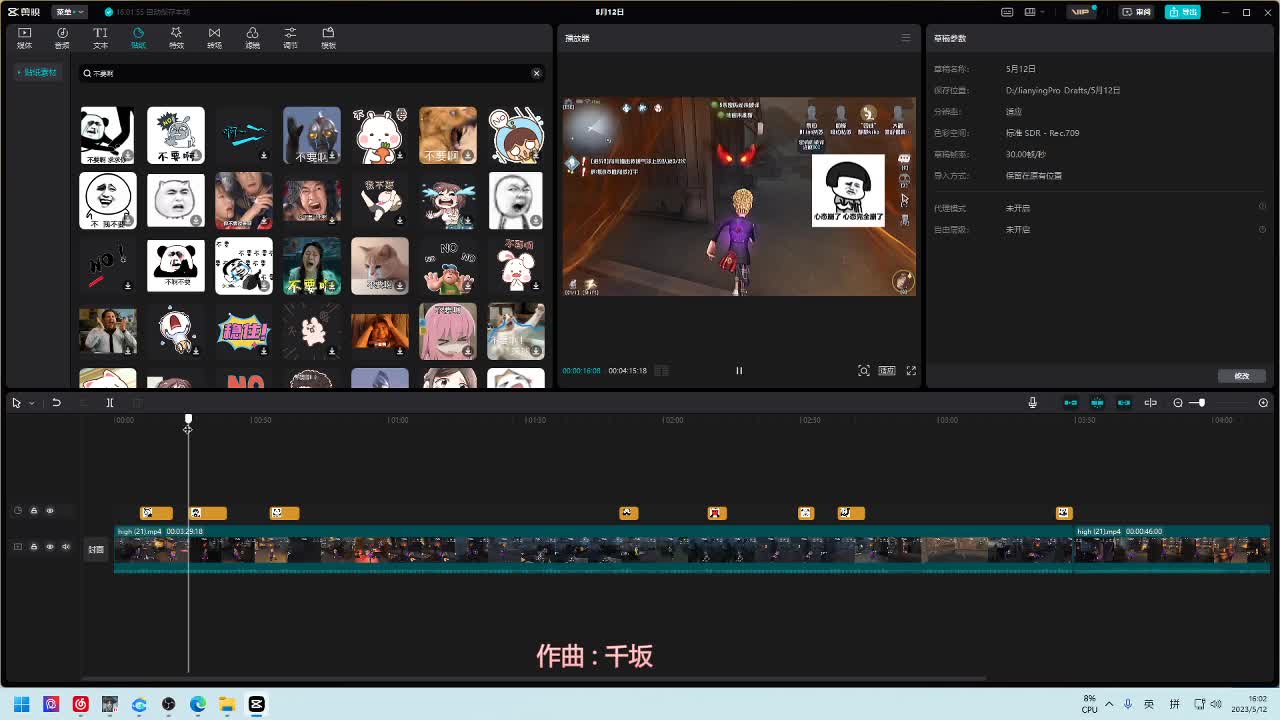
Task: Open the 适应 ratio button in player
Action: coord(887,370)
